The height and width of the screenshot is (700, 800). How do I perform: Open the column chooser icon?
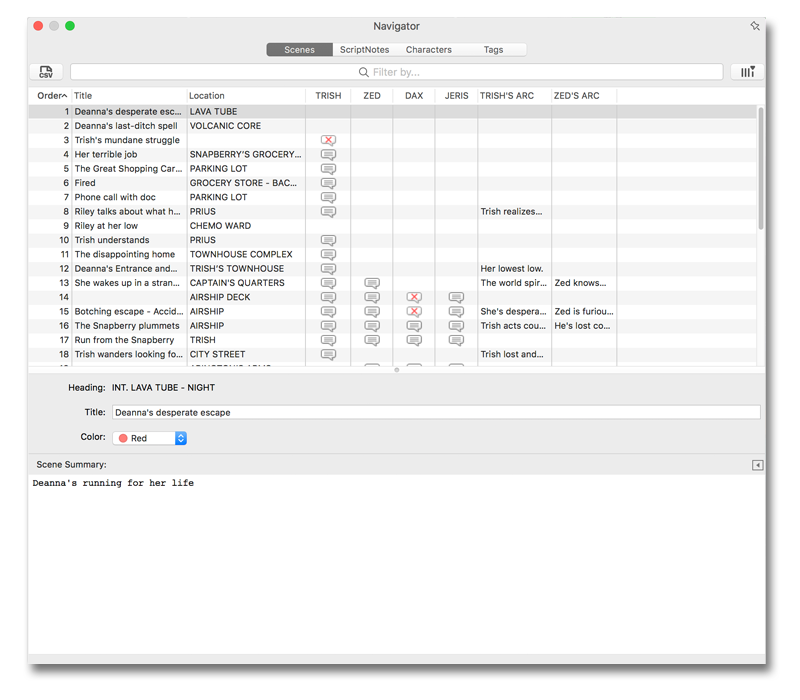click(x=746, y=72)
